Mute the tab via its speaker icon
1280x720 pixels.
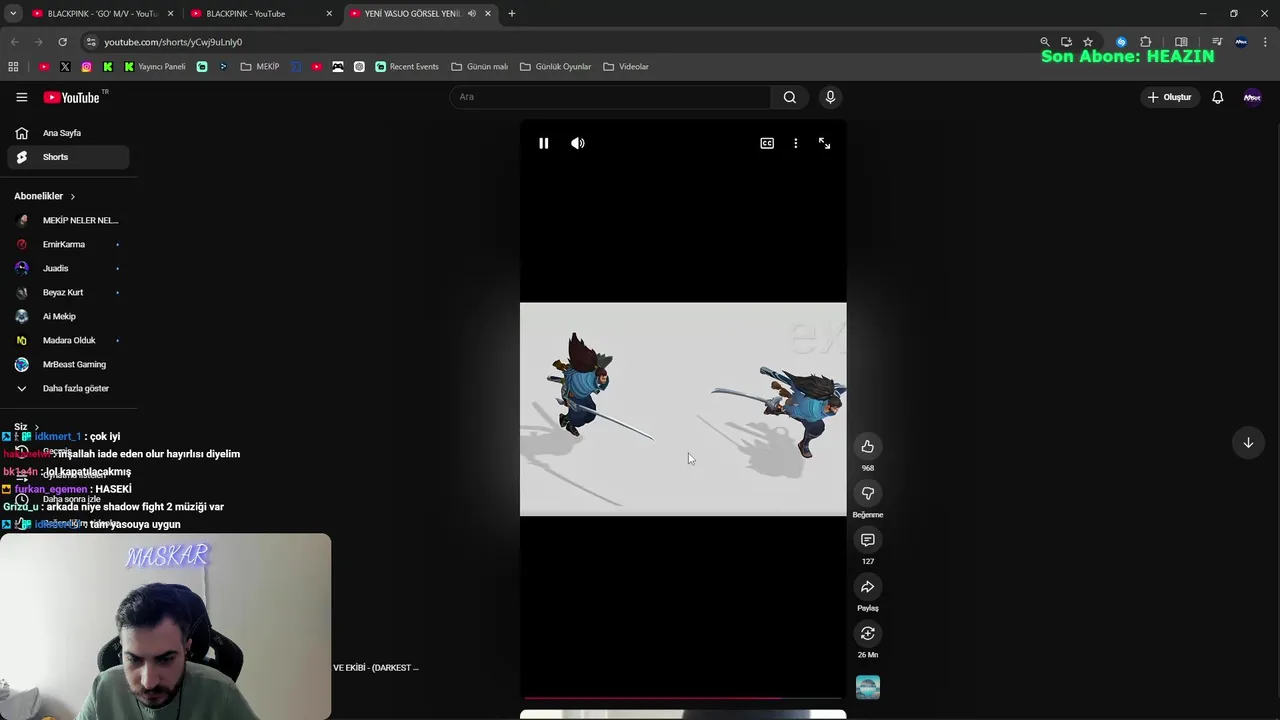pyautogui.click(x=472, y=13)
